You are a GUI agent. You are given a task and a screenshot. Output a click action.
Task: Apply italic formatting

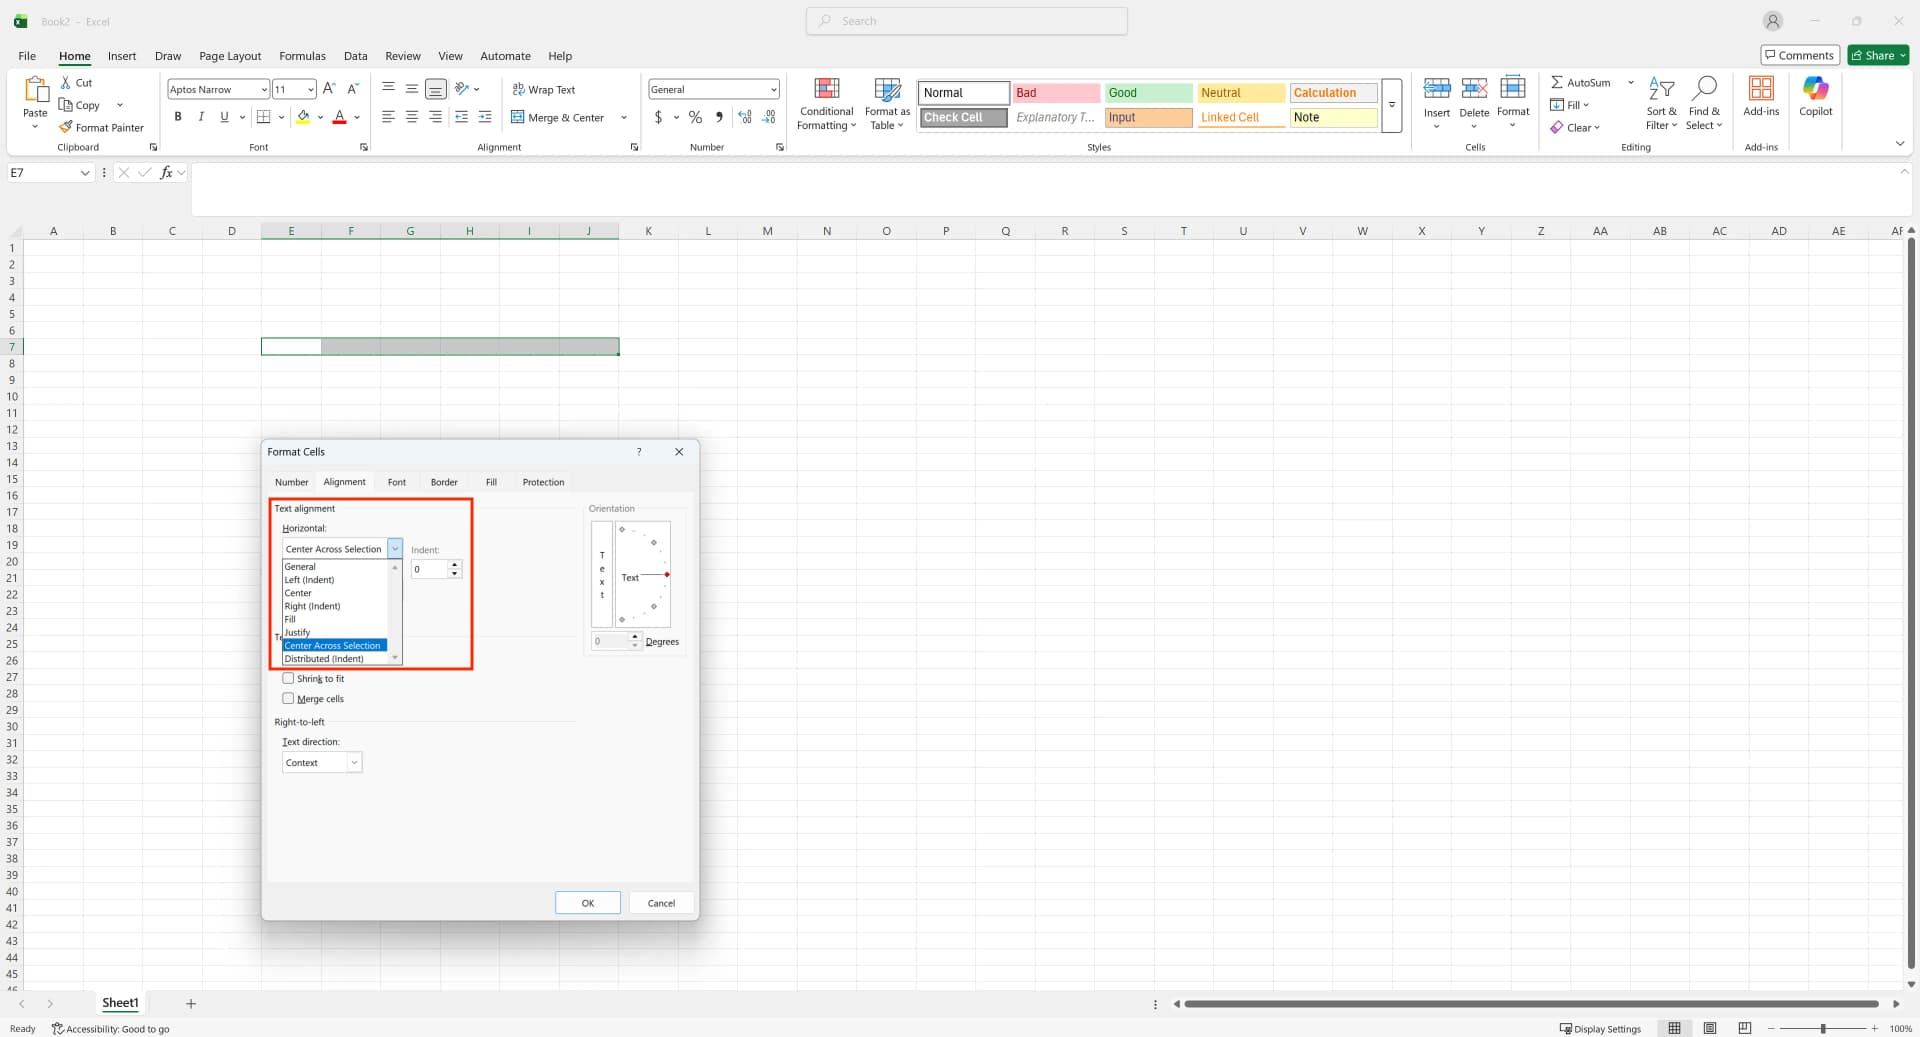coord(201,117)
